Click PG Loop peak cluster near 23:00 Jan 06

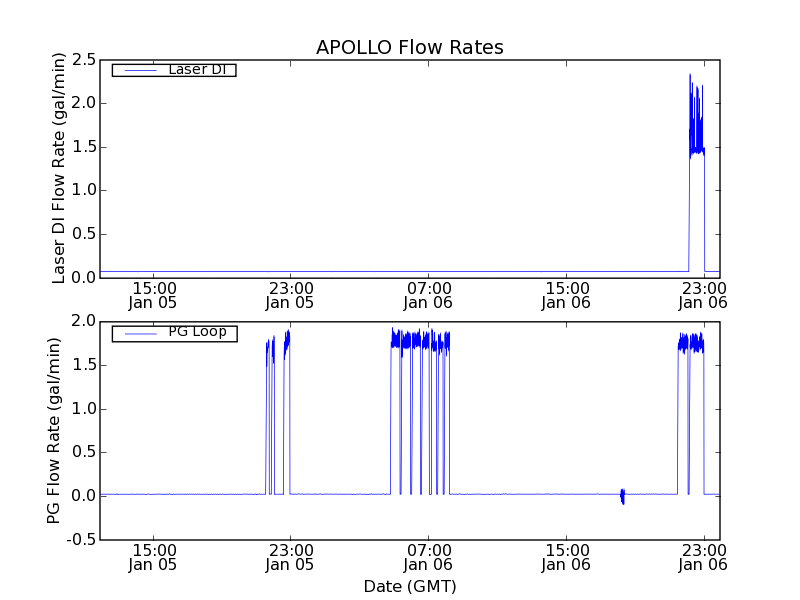[x=691, y=343]
